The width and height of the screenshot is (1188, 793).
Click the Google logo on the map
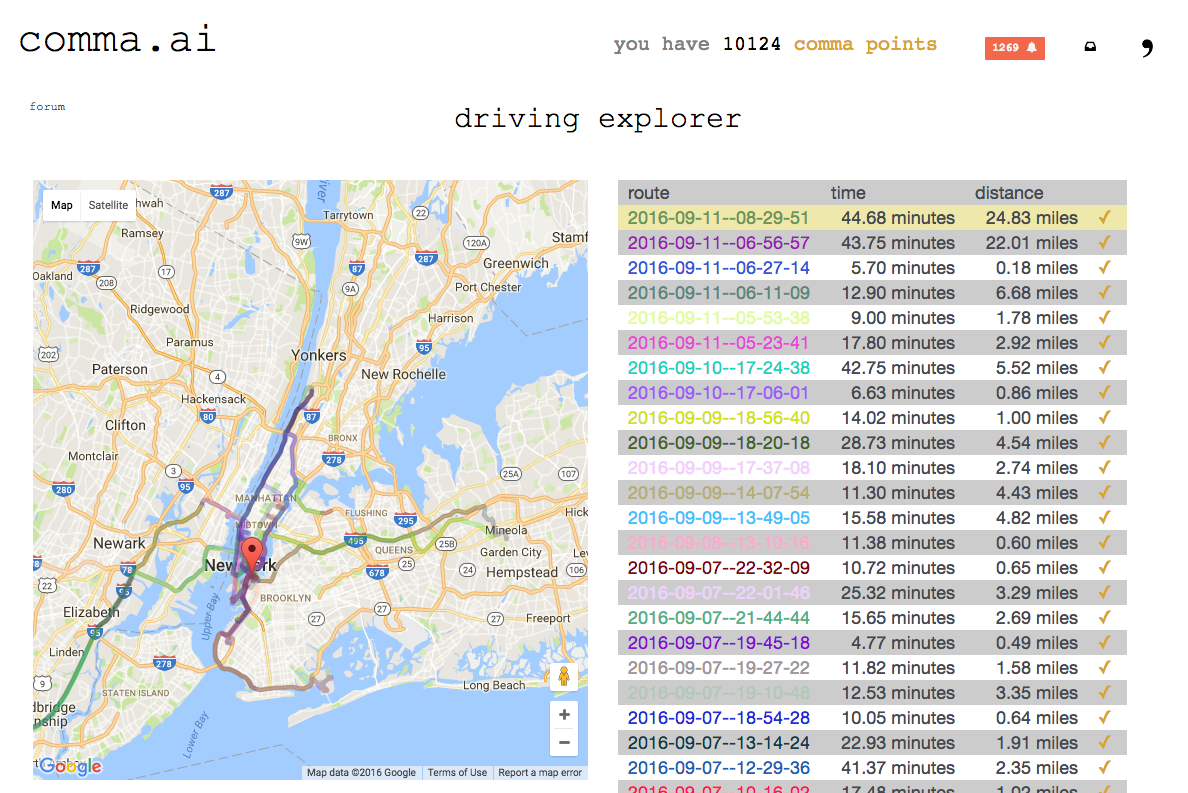coord(70,766)
